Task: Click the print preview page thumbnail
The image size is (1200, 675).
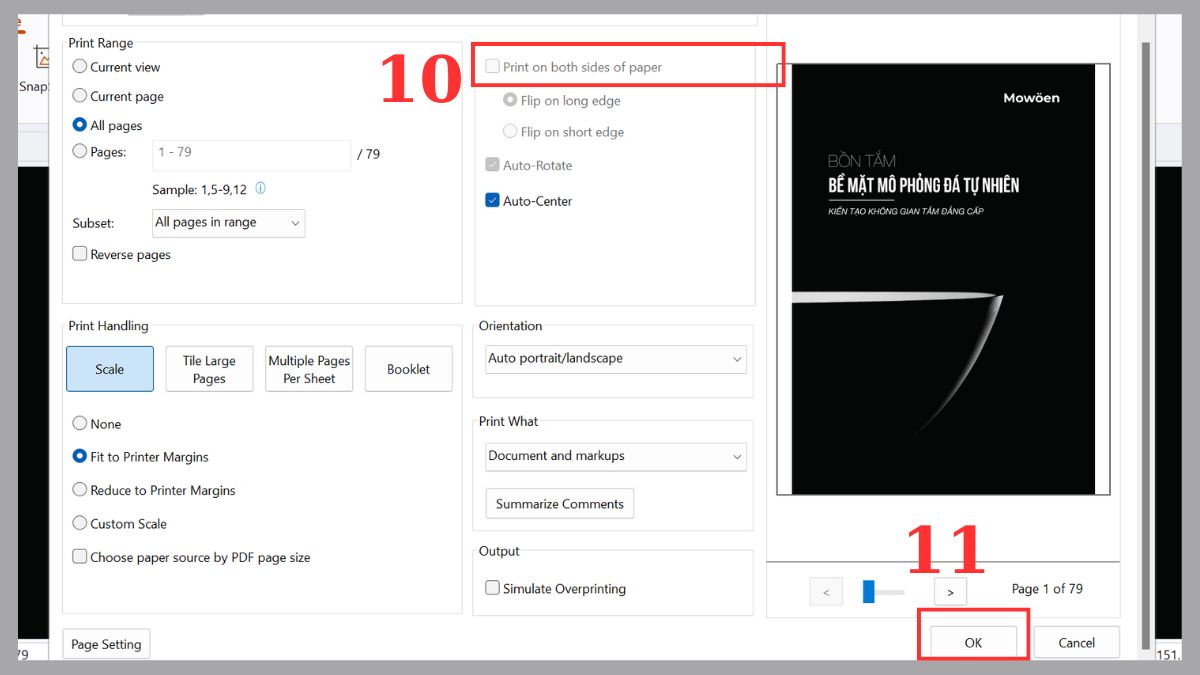Action: click(x=943, y=280)
